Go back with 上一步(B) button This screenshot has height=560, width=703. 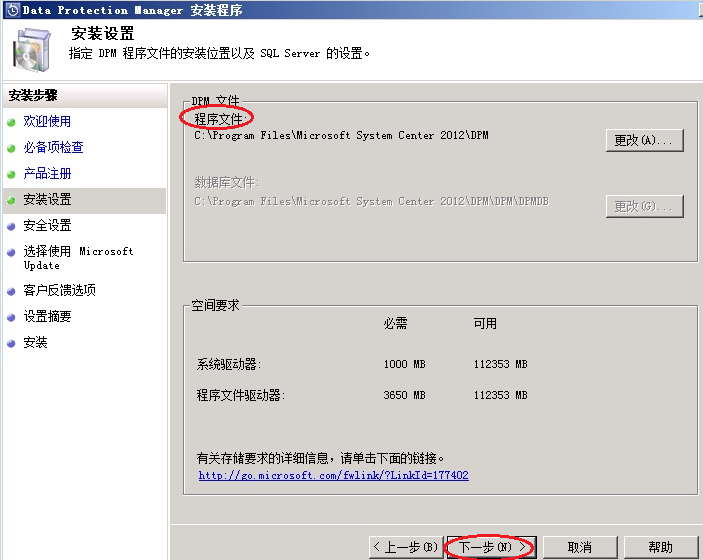point(406,547)
